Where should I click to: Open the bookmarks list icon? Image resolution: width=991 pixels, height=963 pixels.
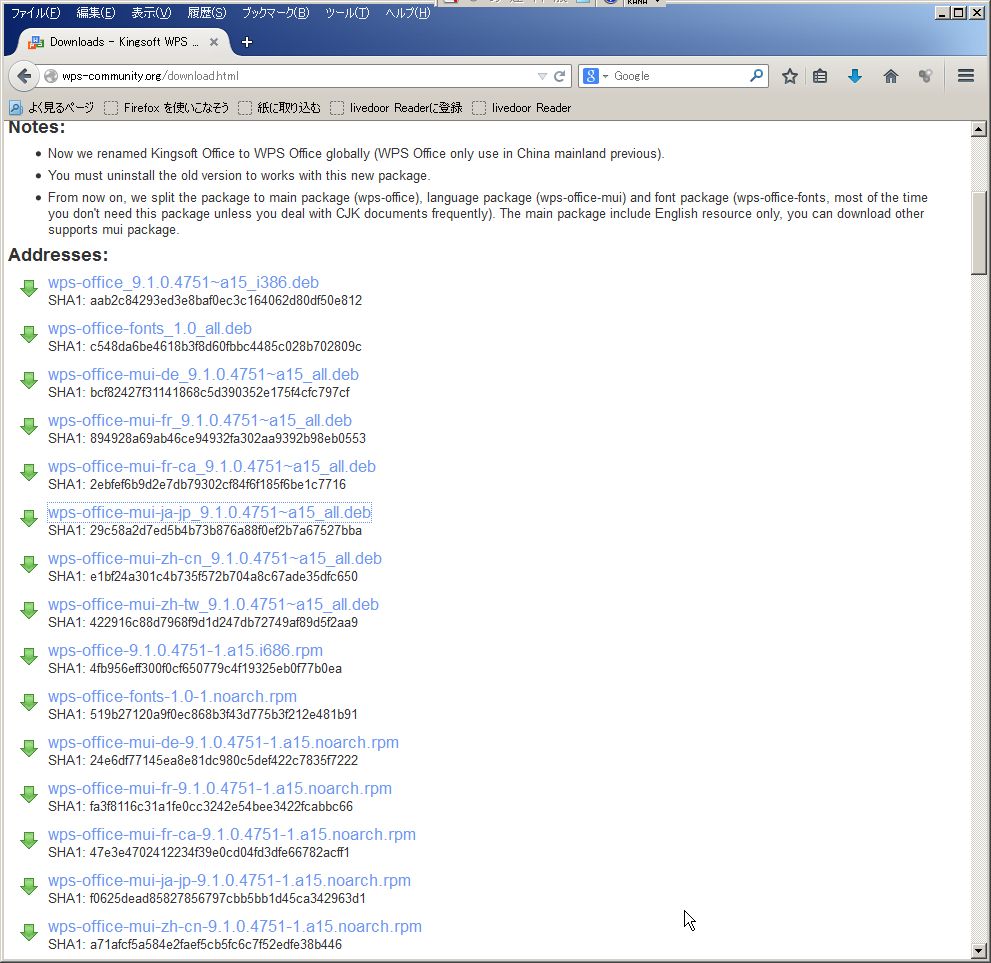coord(820,76)
